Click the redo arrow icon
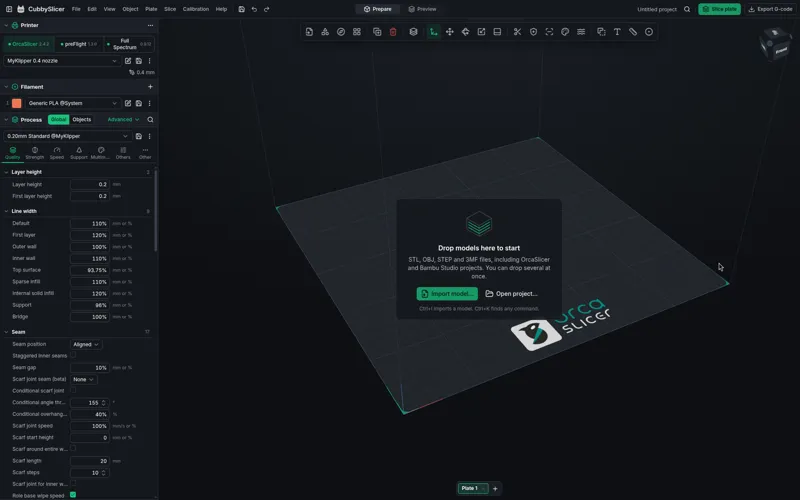 [x=266, y=9]
